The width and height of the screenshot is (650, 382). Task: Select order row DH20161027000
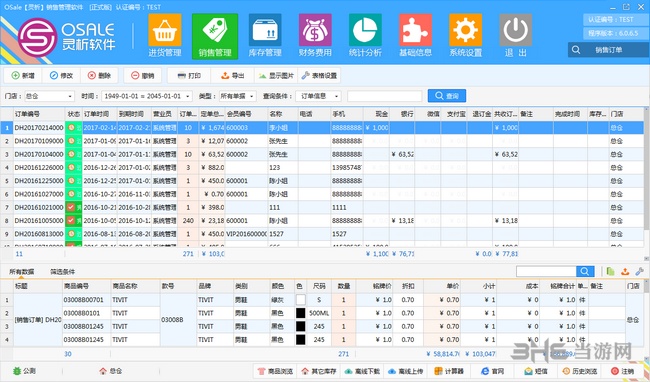click(x=322, y=194)
